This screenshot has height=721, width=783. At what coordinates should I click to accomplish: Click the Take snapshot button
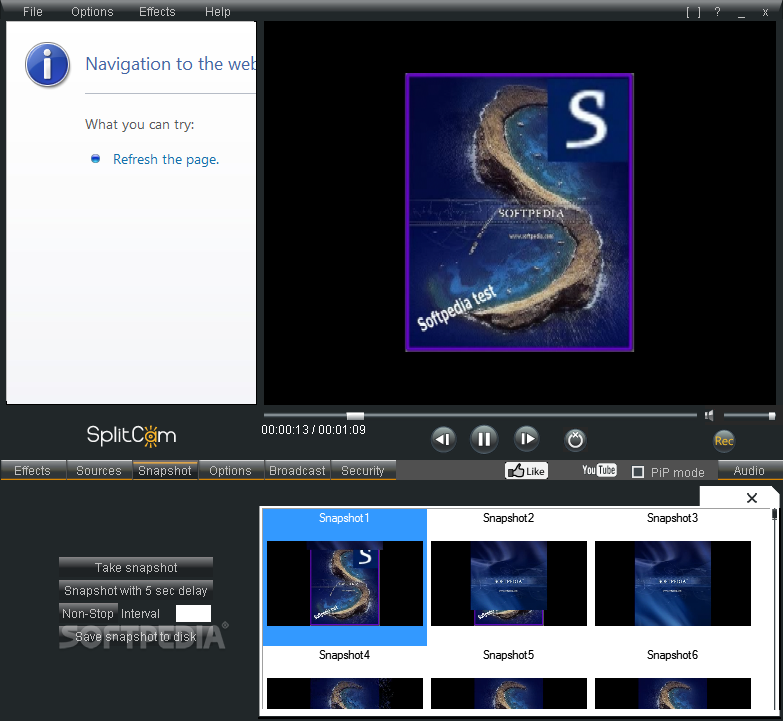136,568
